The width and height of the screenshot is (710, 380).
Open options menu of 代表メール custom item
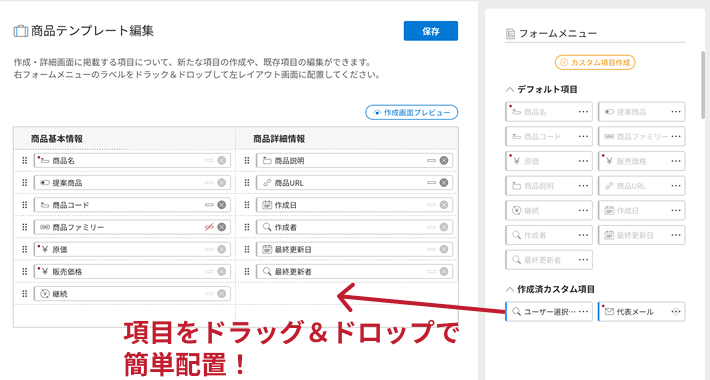click(x=676, y=311)
